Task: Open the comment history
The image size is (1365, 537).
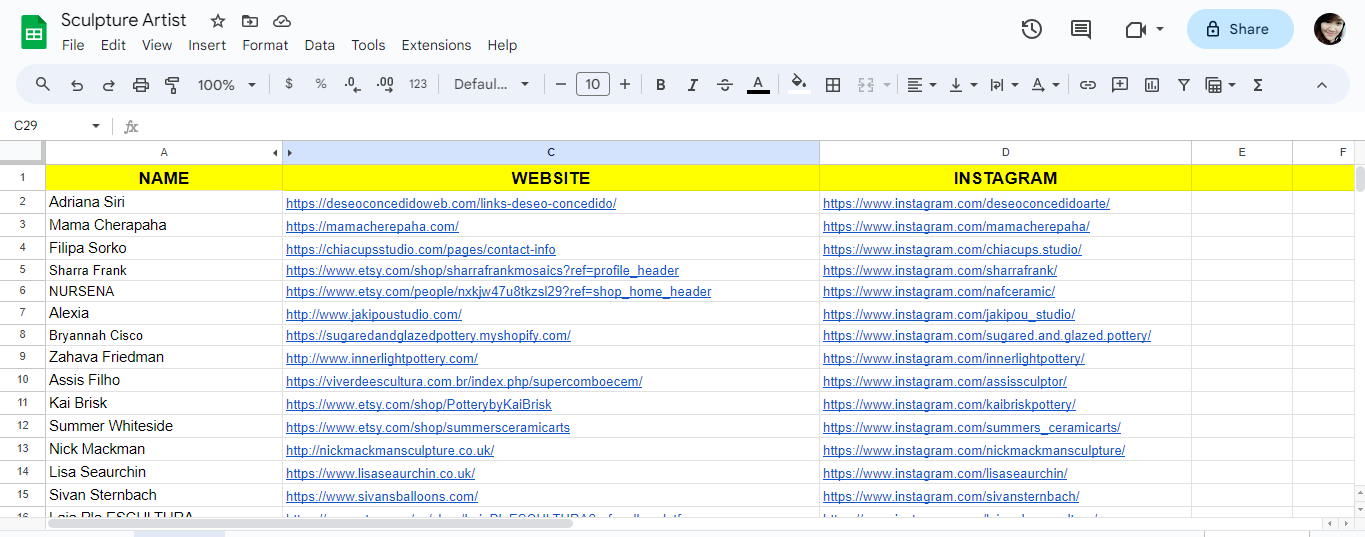Action: pyautogui.click(x=1081, y=29)
